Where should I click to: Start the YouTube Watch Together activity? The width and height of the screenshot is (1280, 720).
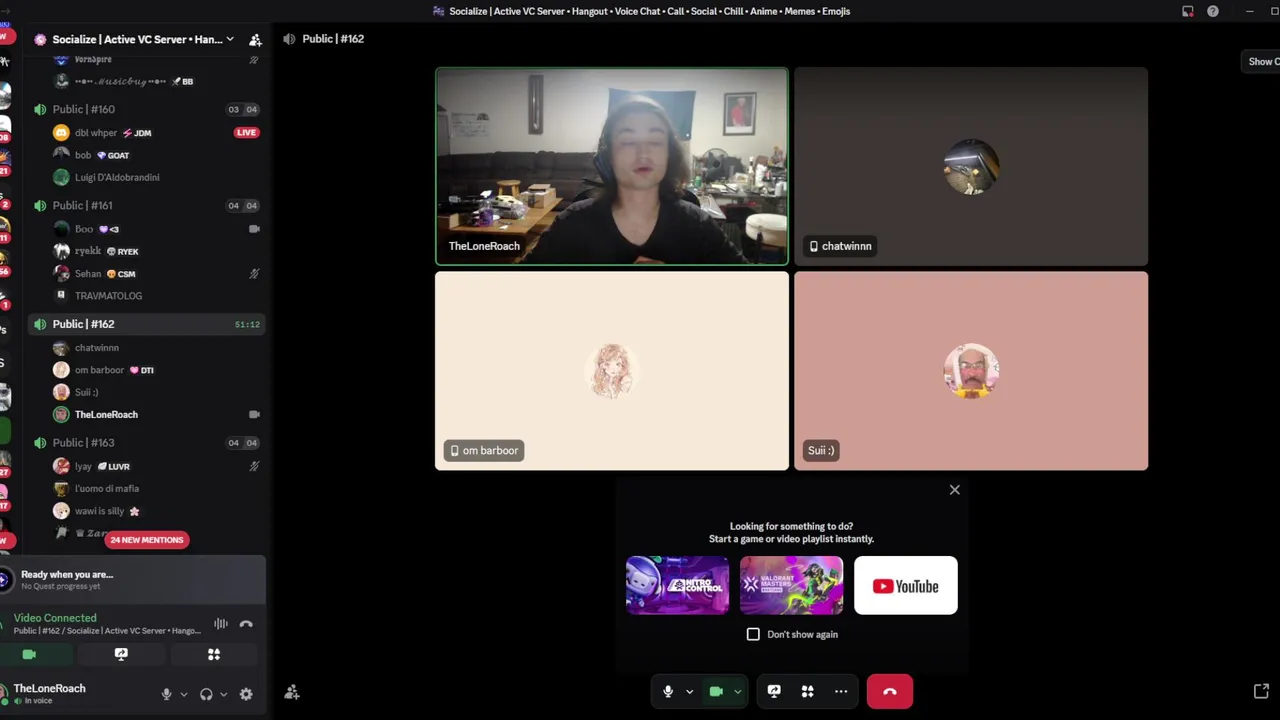coord(906,586)
